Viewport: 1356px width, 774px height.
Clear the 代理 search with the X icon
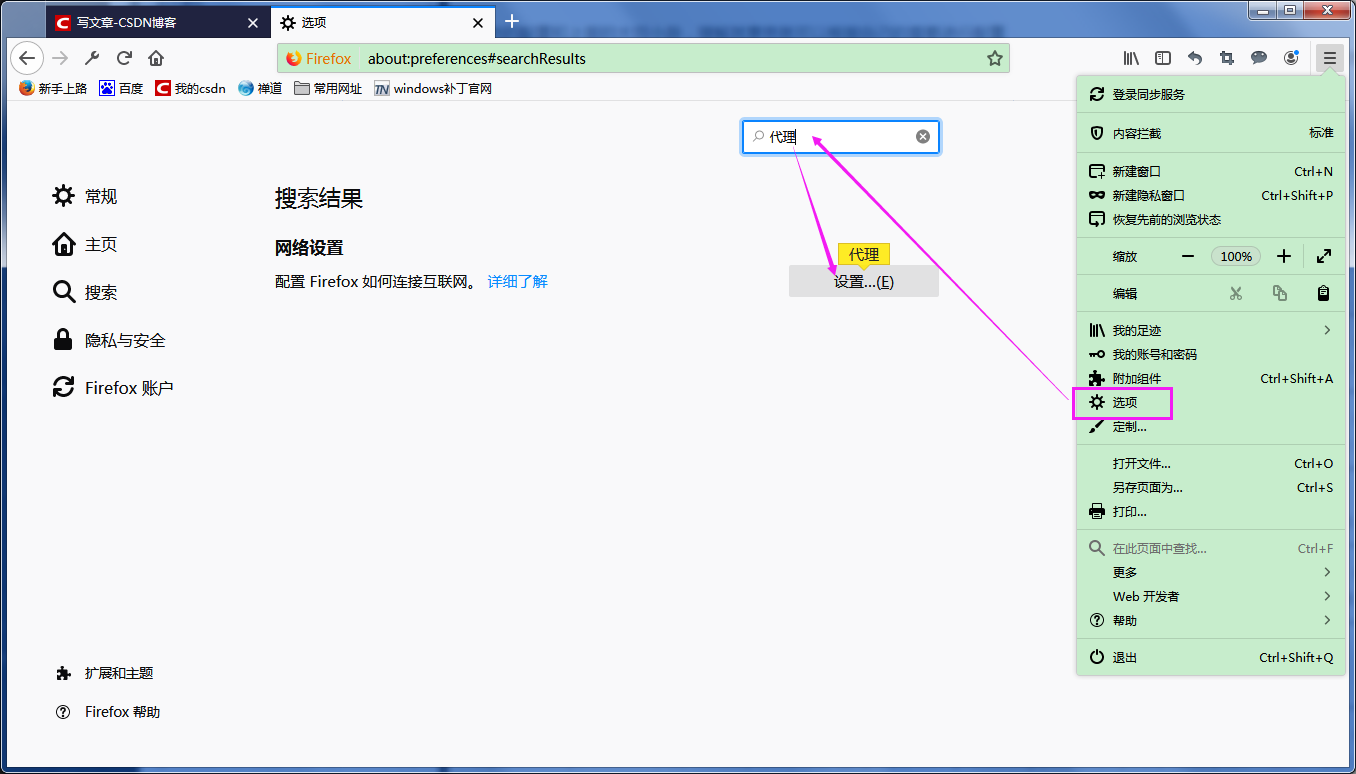point(922,136)
